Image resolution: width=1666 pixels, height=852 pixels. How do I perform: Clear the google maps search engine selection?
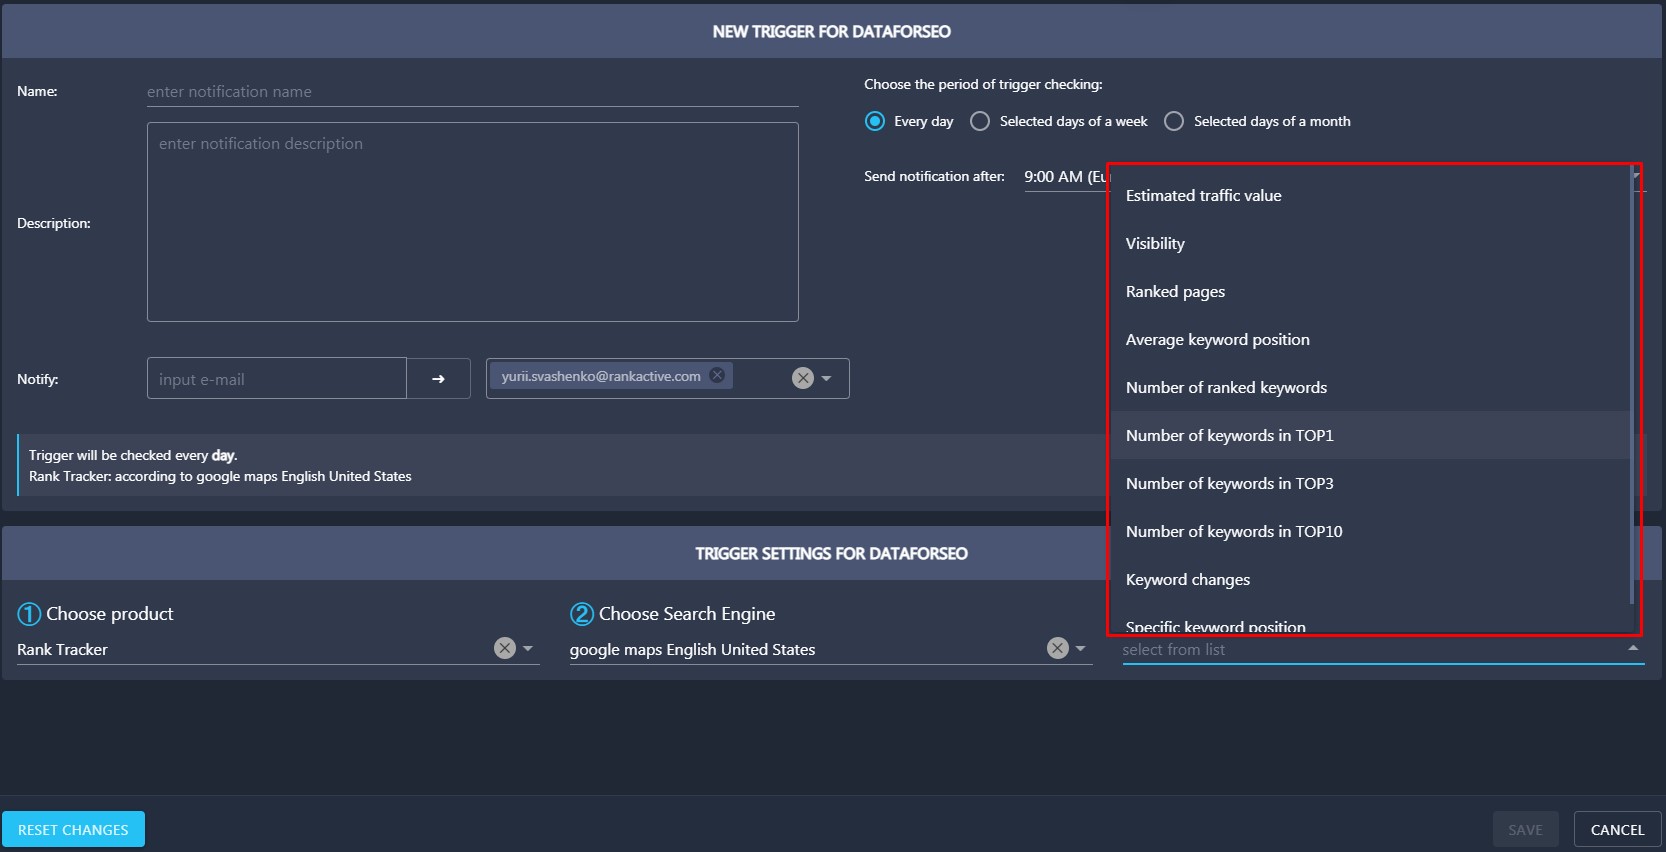coord(1058,648)
